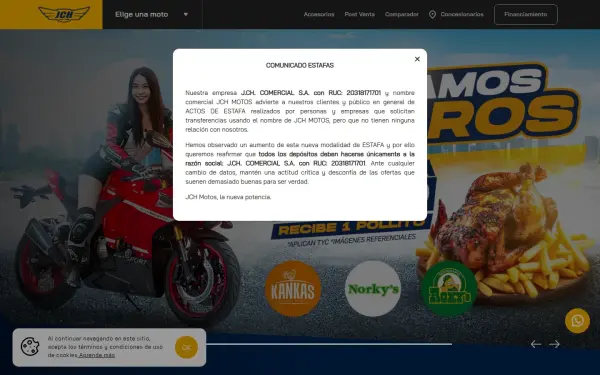Open the Comparador menu link

click(401, 15)
